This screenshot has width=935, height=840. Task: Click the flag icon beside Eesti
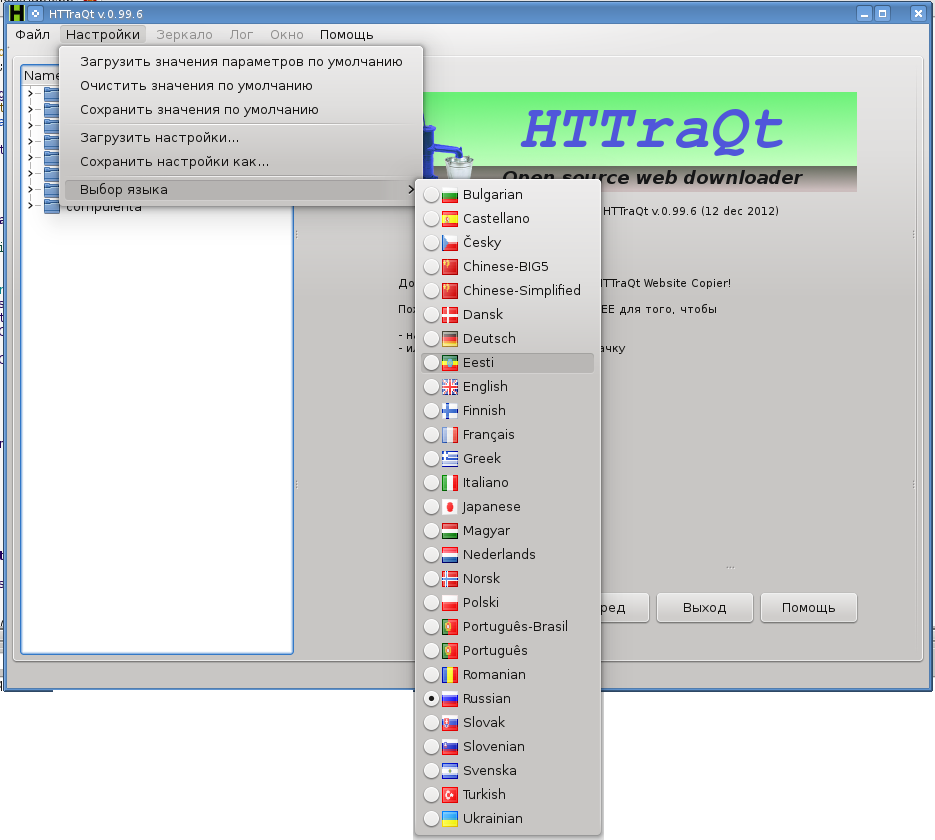click(x=450, y=362)
